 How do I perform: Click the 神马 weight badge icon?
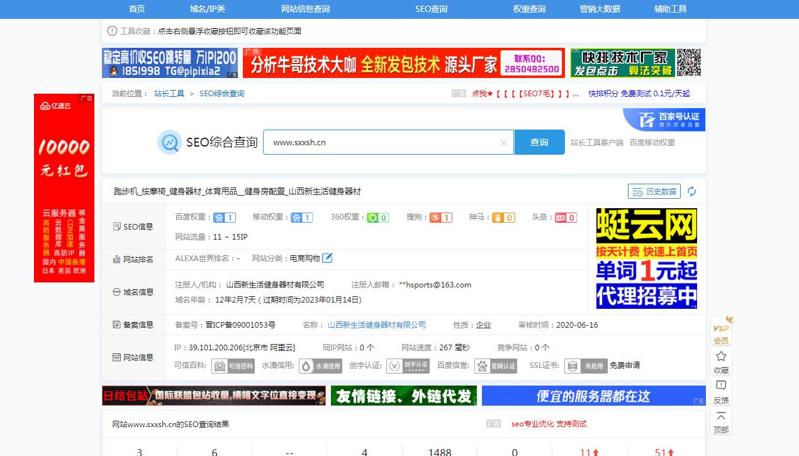point(503,218)
